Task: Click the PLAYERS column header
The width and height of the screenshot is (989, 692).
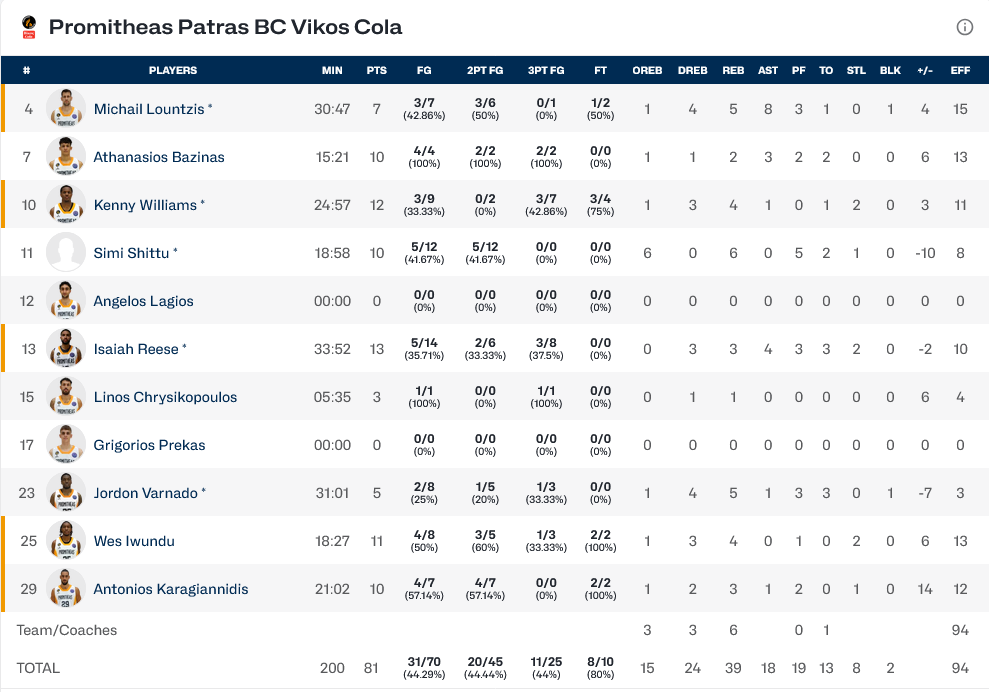Action: [173, 71]
